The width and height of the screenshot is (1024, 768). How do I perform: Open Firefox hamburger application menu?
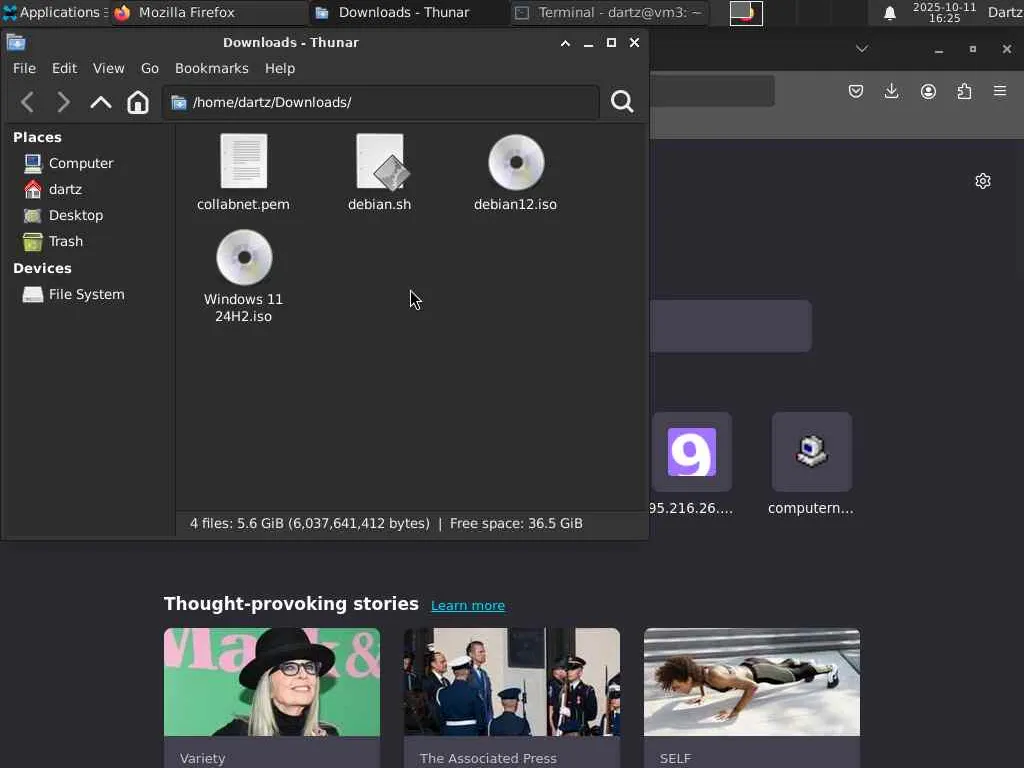click(x=1000, y=91)
